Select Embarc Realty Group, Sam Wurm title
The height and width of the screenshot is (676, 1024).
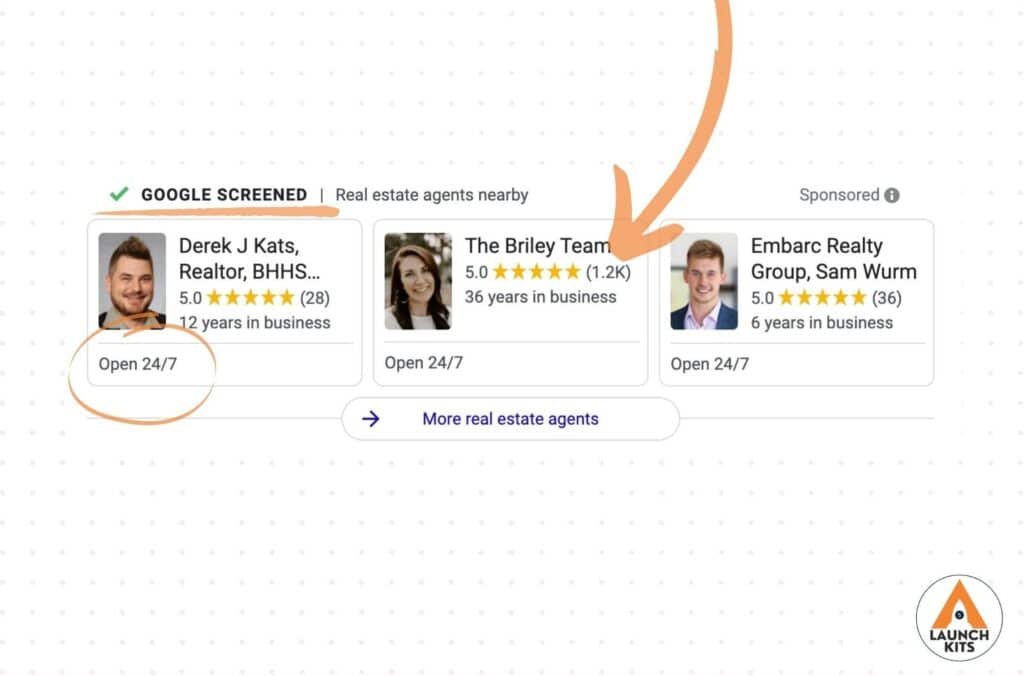(833, 259)
